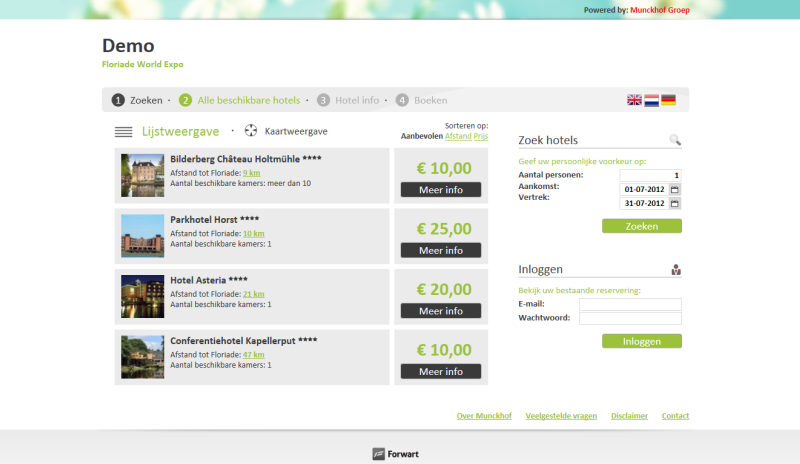
Task: Click the E-mail input field
Action: 630,304
